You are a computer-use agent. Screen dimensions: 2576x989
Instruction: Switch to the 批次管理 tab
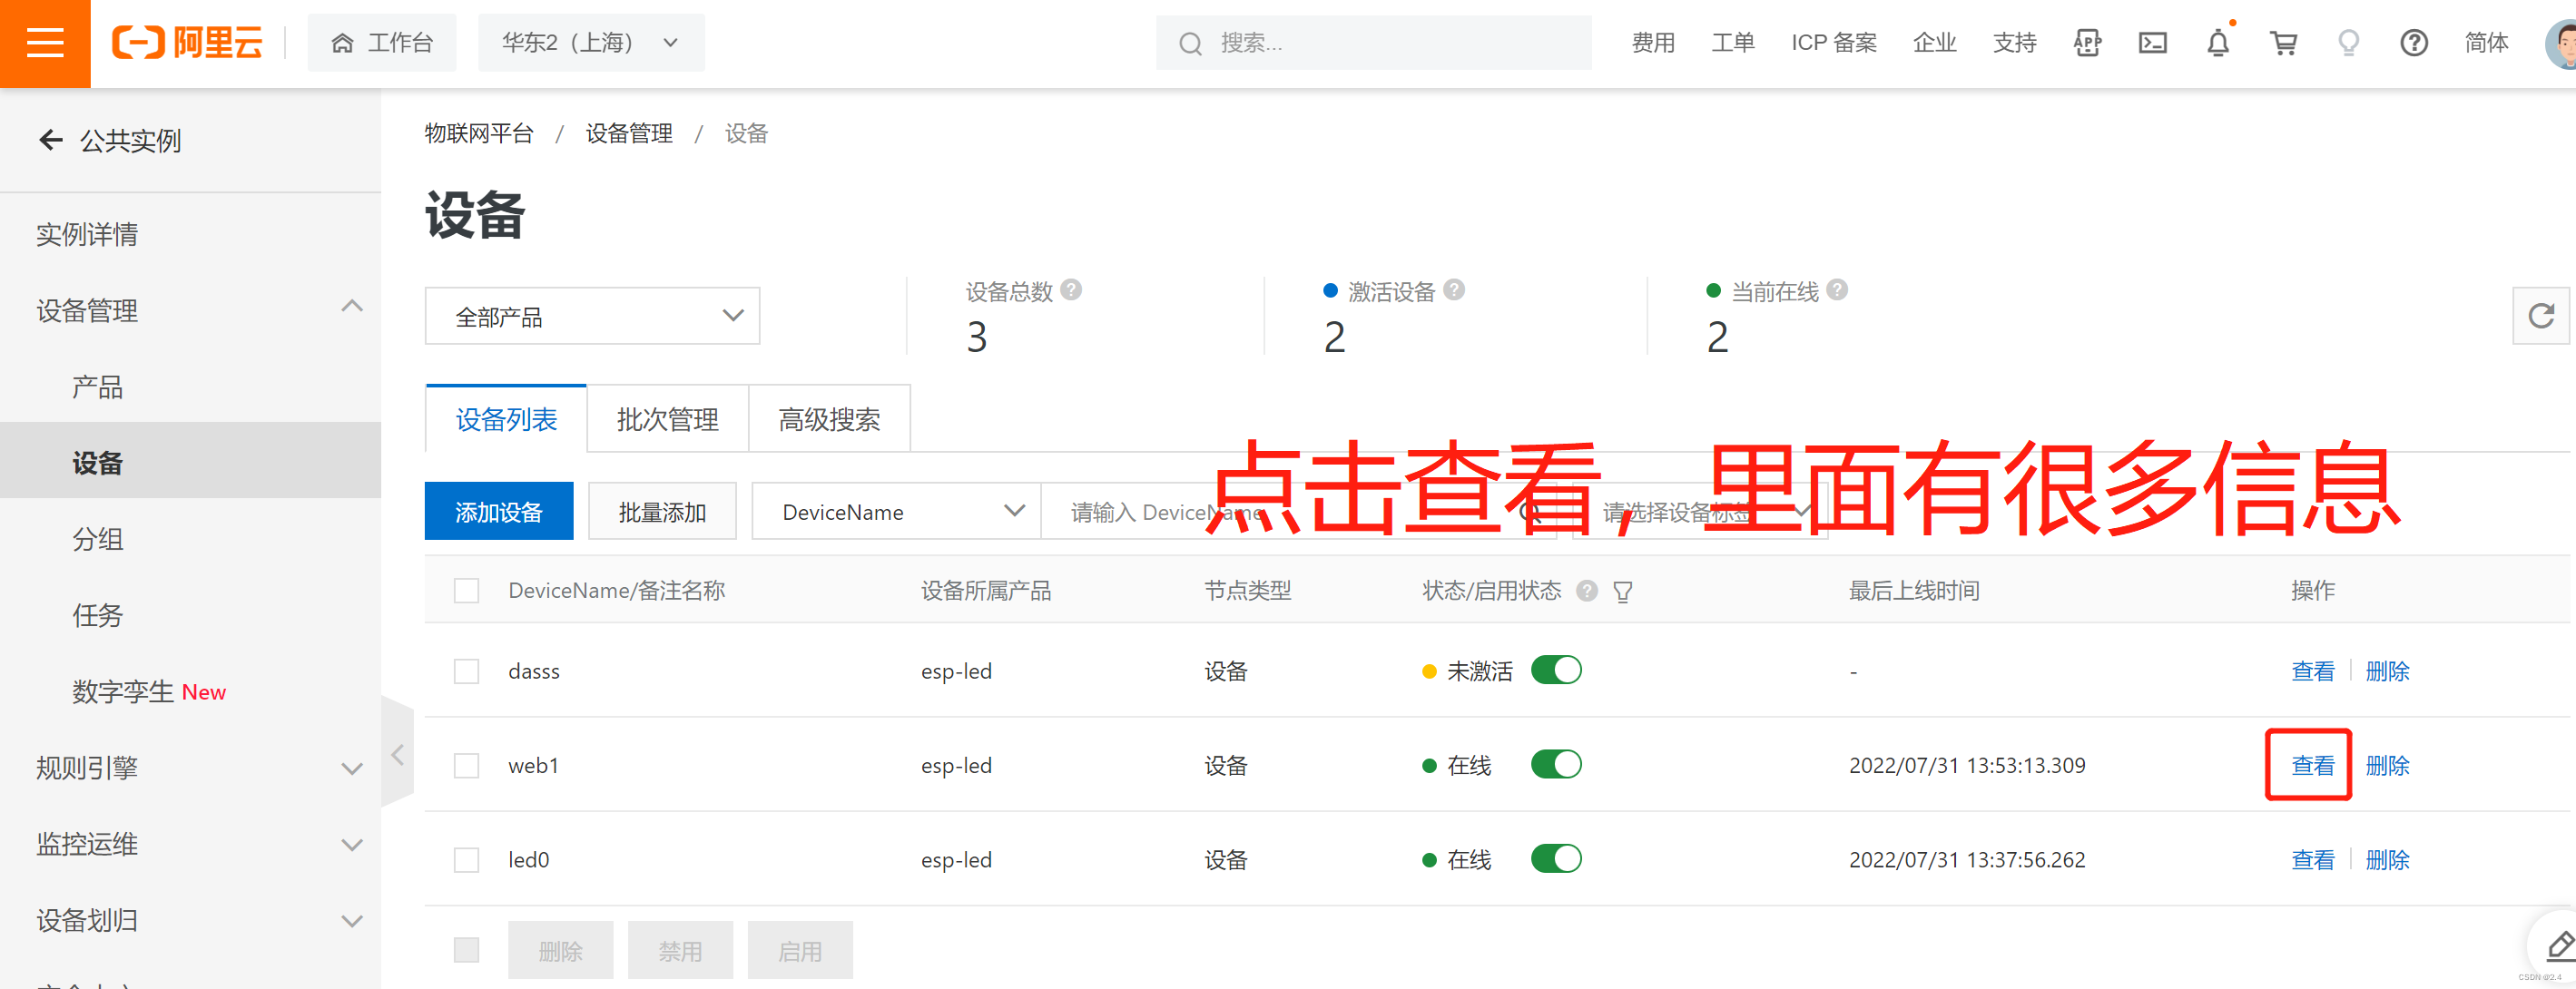[667, 420]
